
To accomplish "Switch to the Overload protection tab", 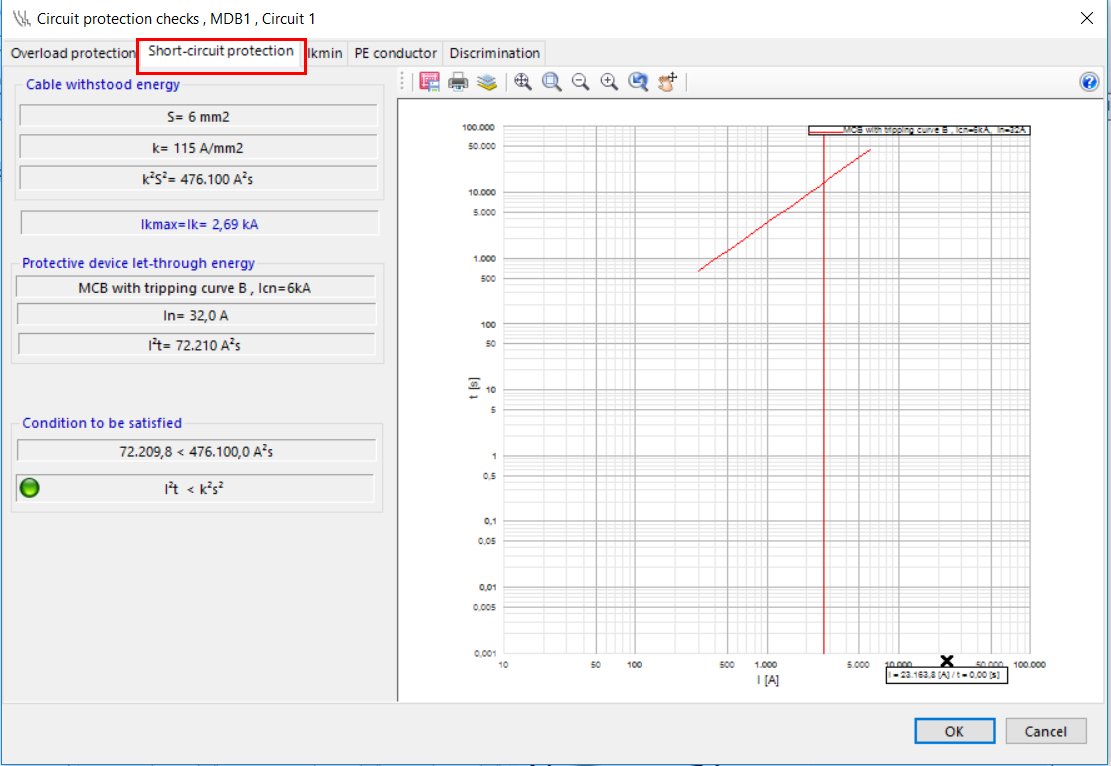I will coord(72,53).
